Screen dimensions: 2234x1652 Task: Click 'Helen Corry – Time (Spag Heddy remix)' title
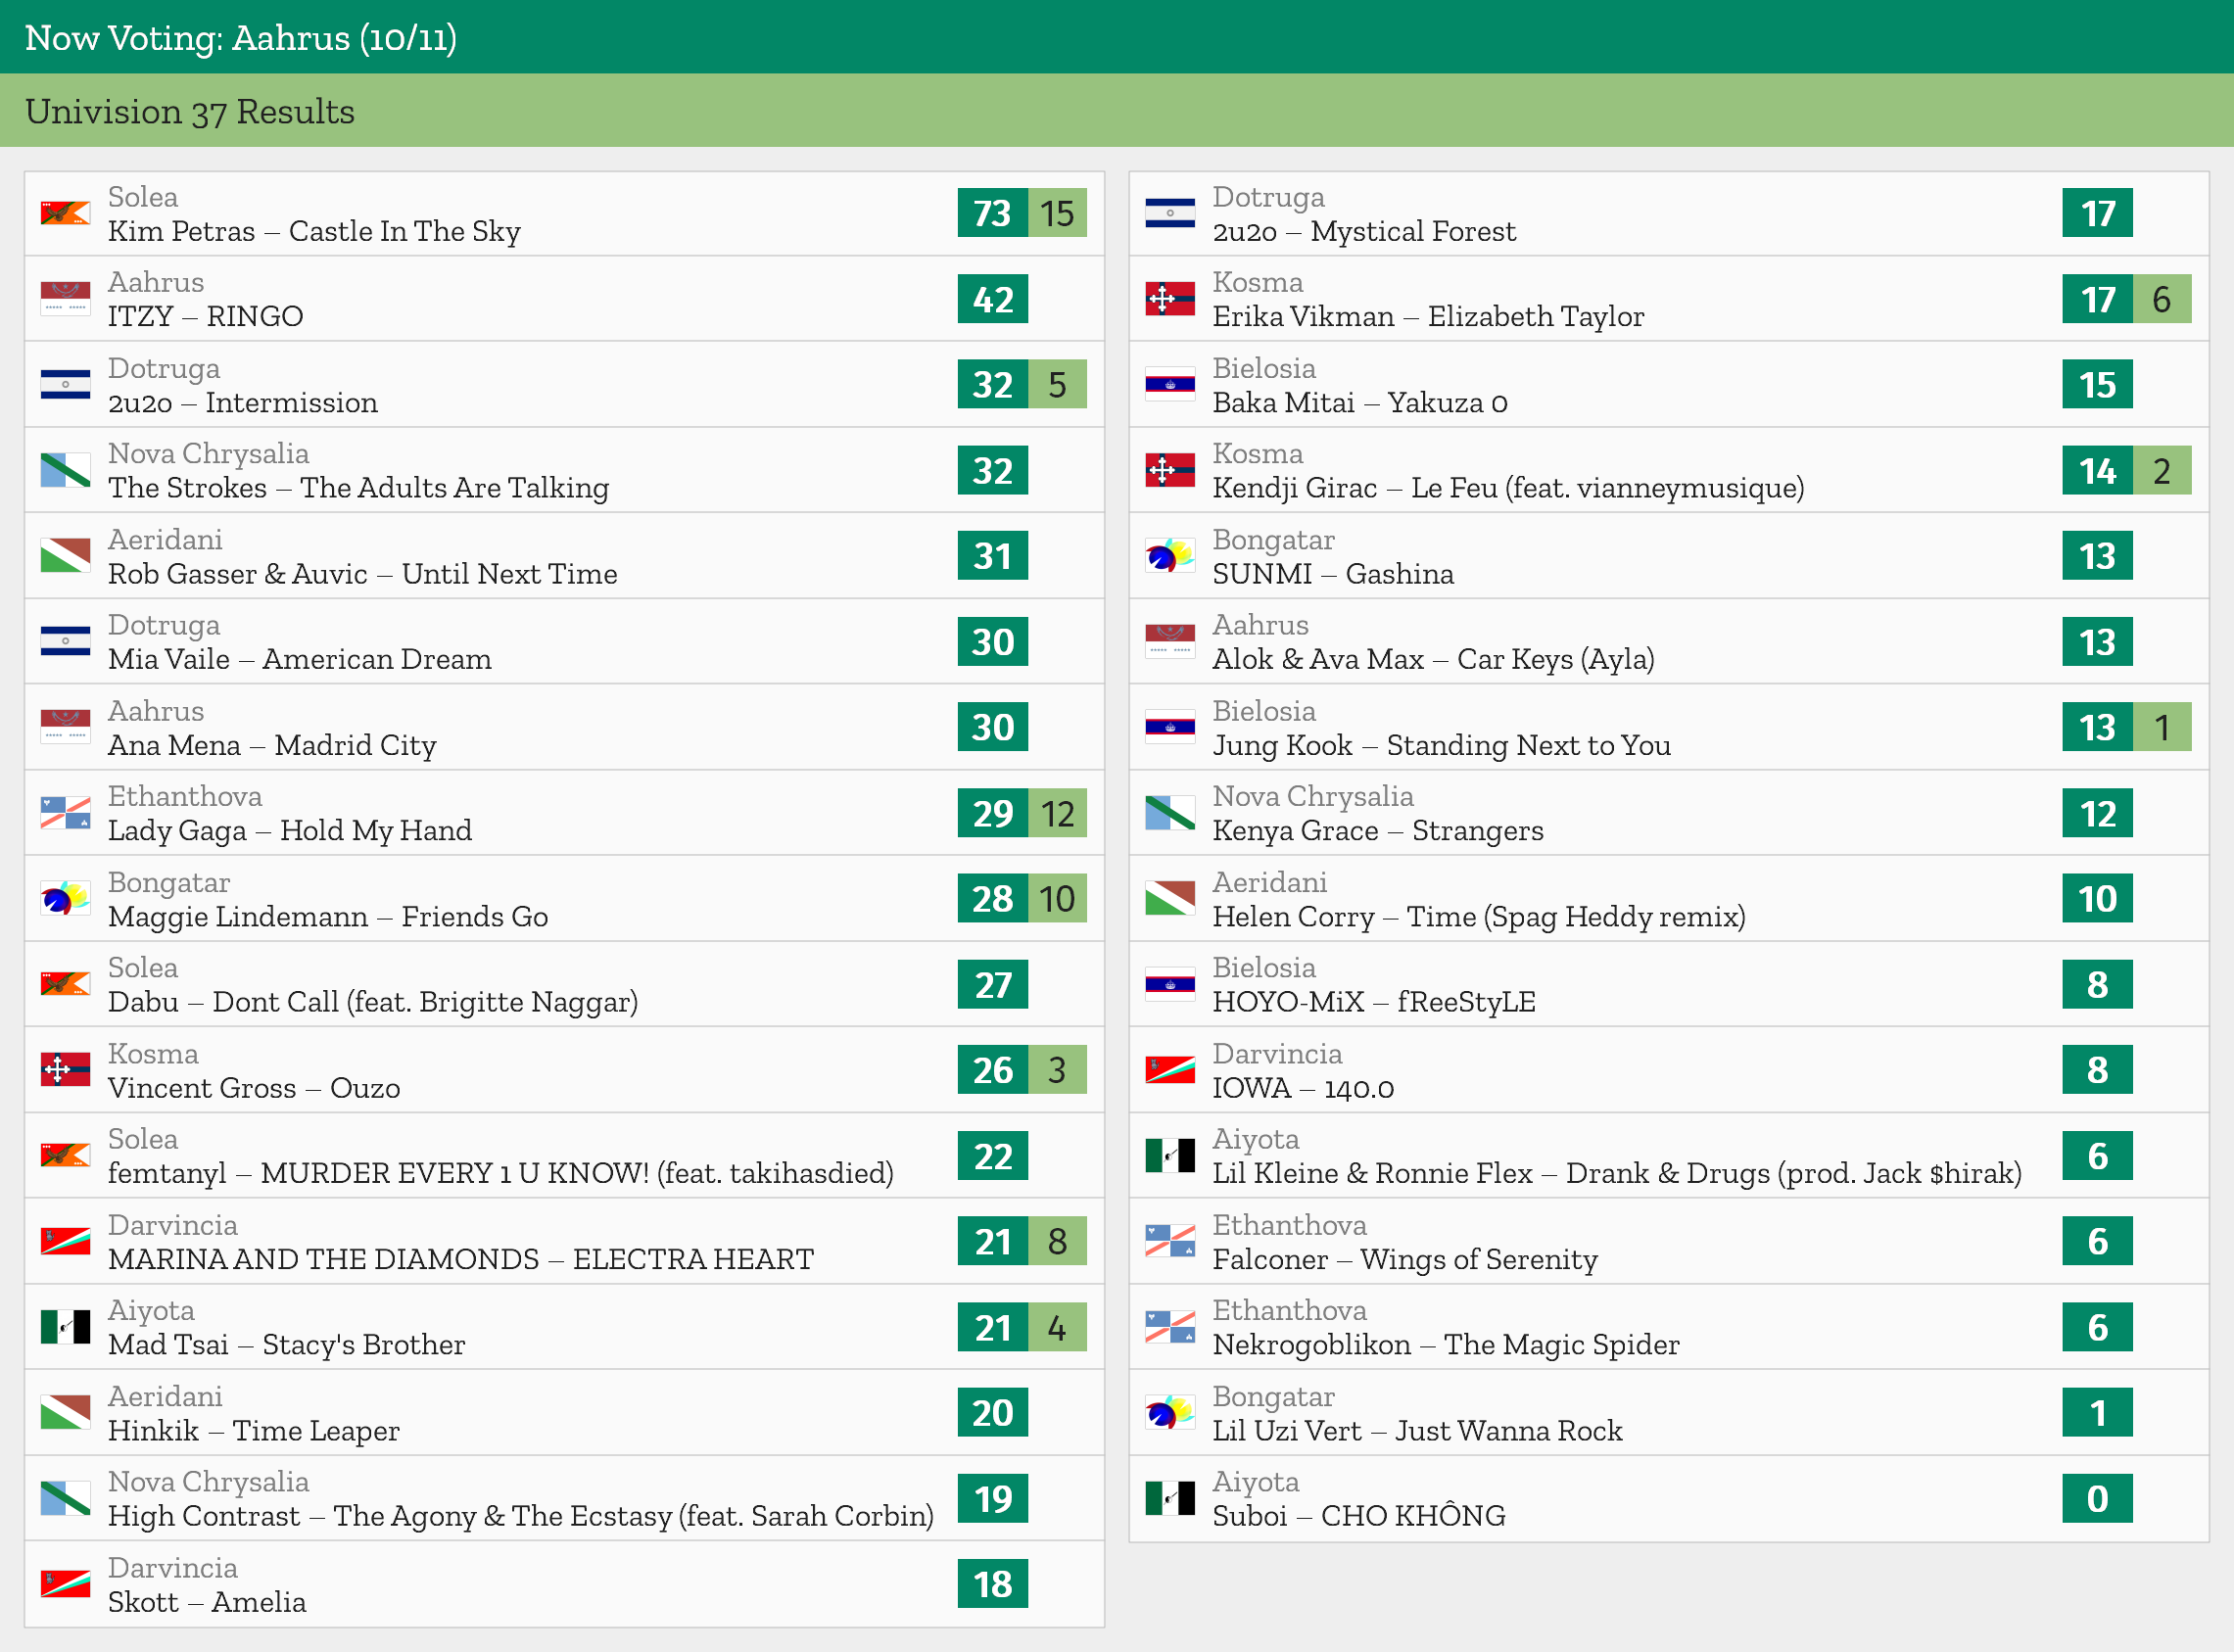[x=1479, y=916]
